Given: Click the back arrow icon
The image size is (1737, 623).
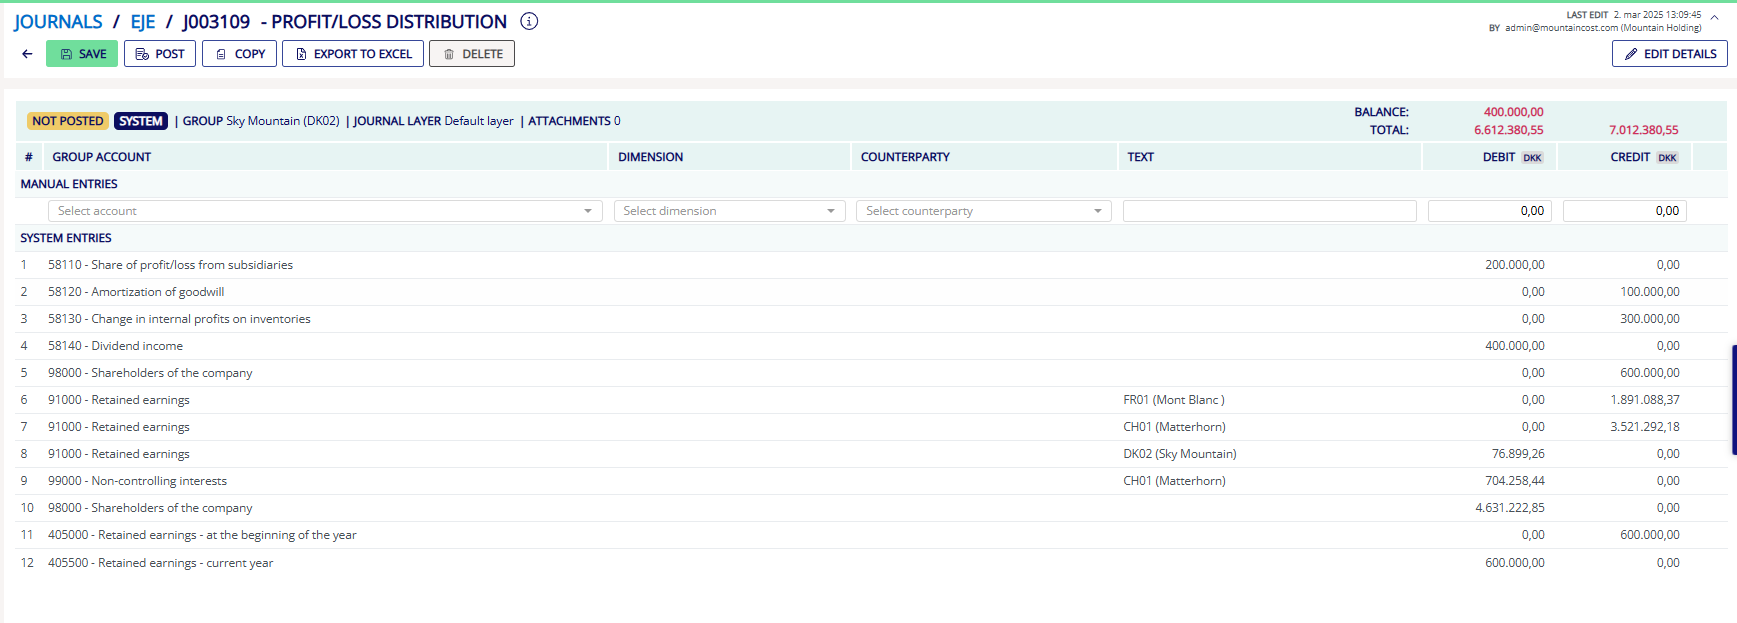Looking at the screenshot, I should coord(27,54).
